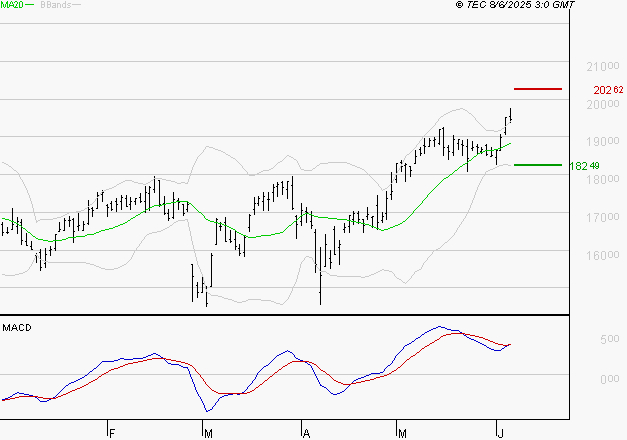Image resolution: width=627 pixels, height=440 pixels.
Task: Click the A month marker on axis
Action: pyautogui.click(x=306, y=434)
